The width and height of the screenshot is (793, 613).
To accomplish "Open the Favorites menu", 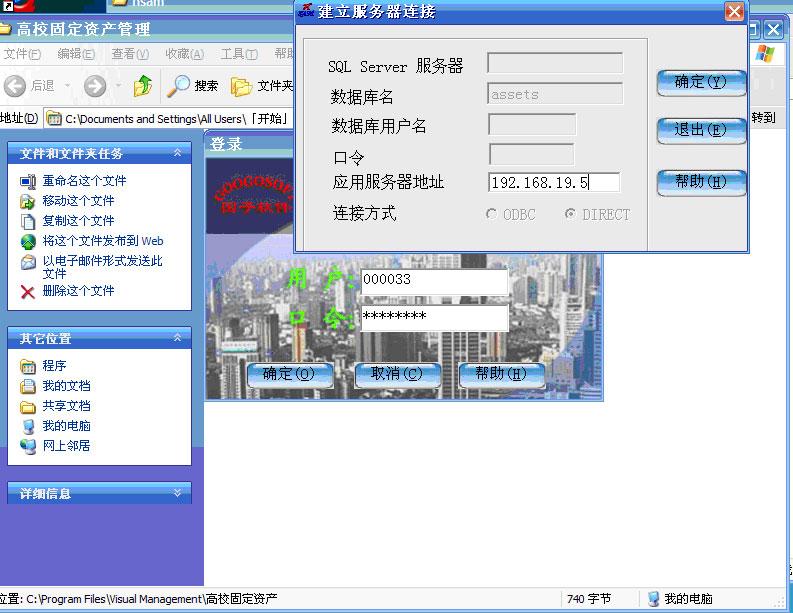I will tap(184, 54).
